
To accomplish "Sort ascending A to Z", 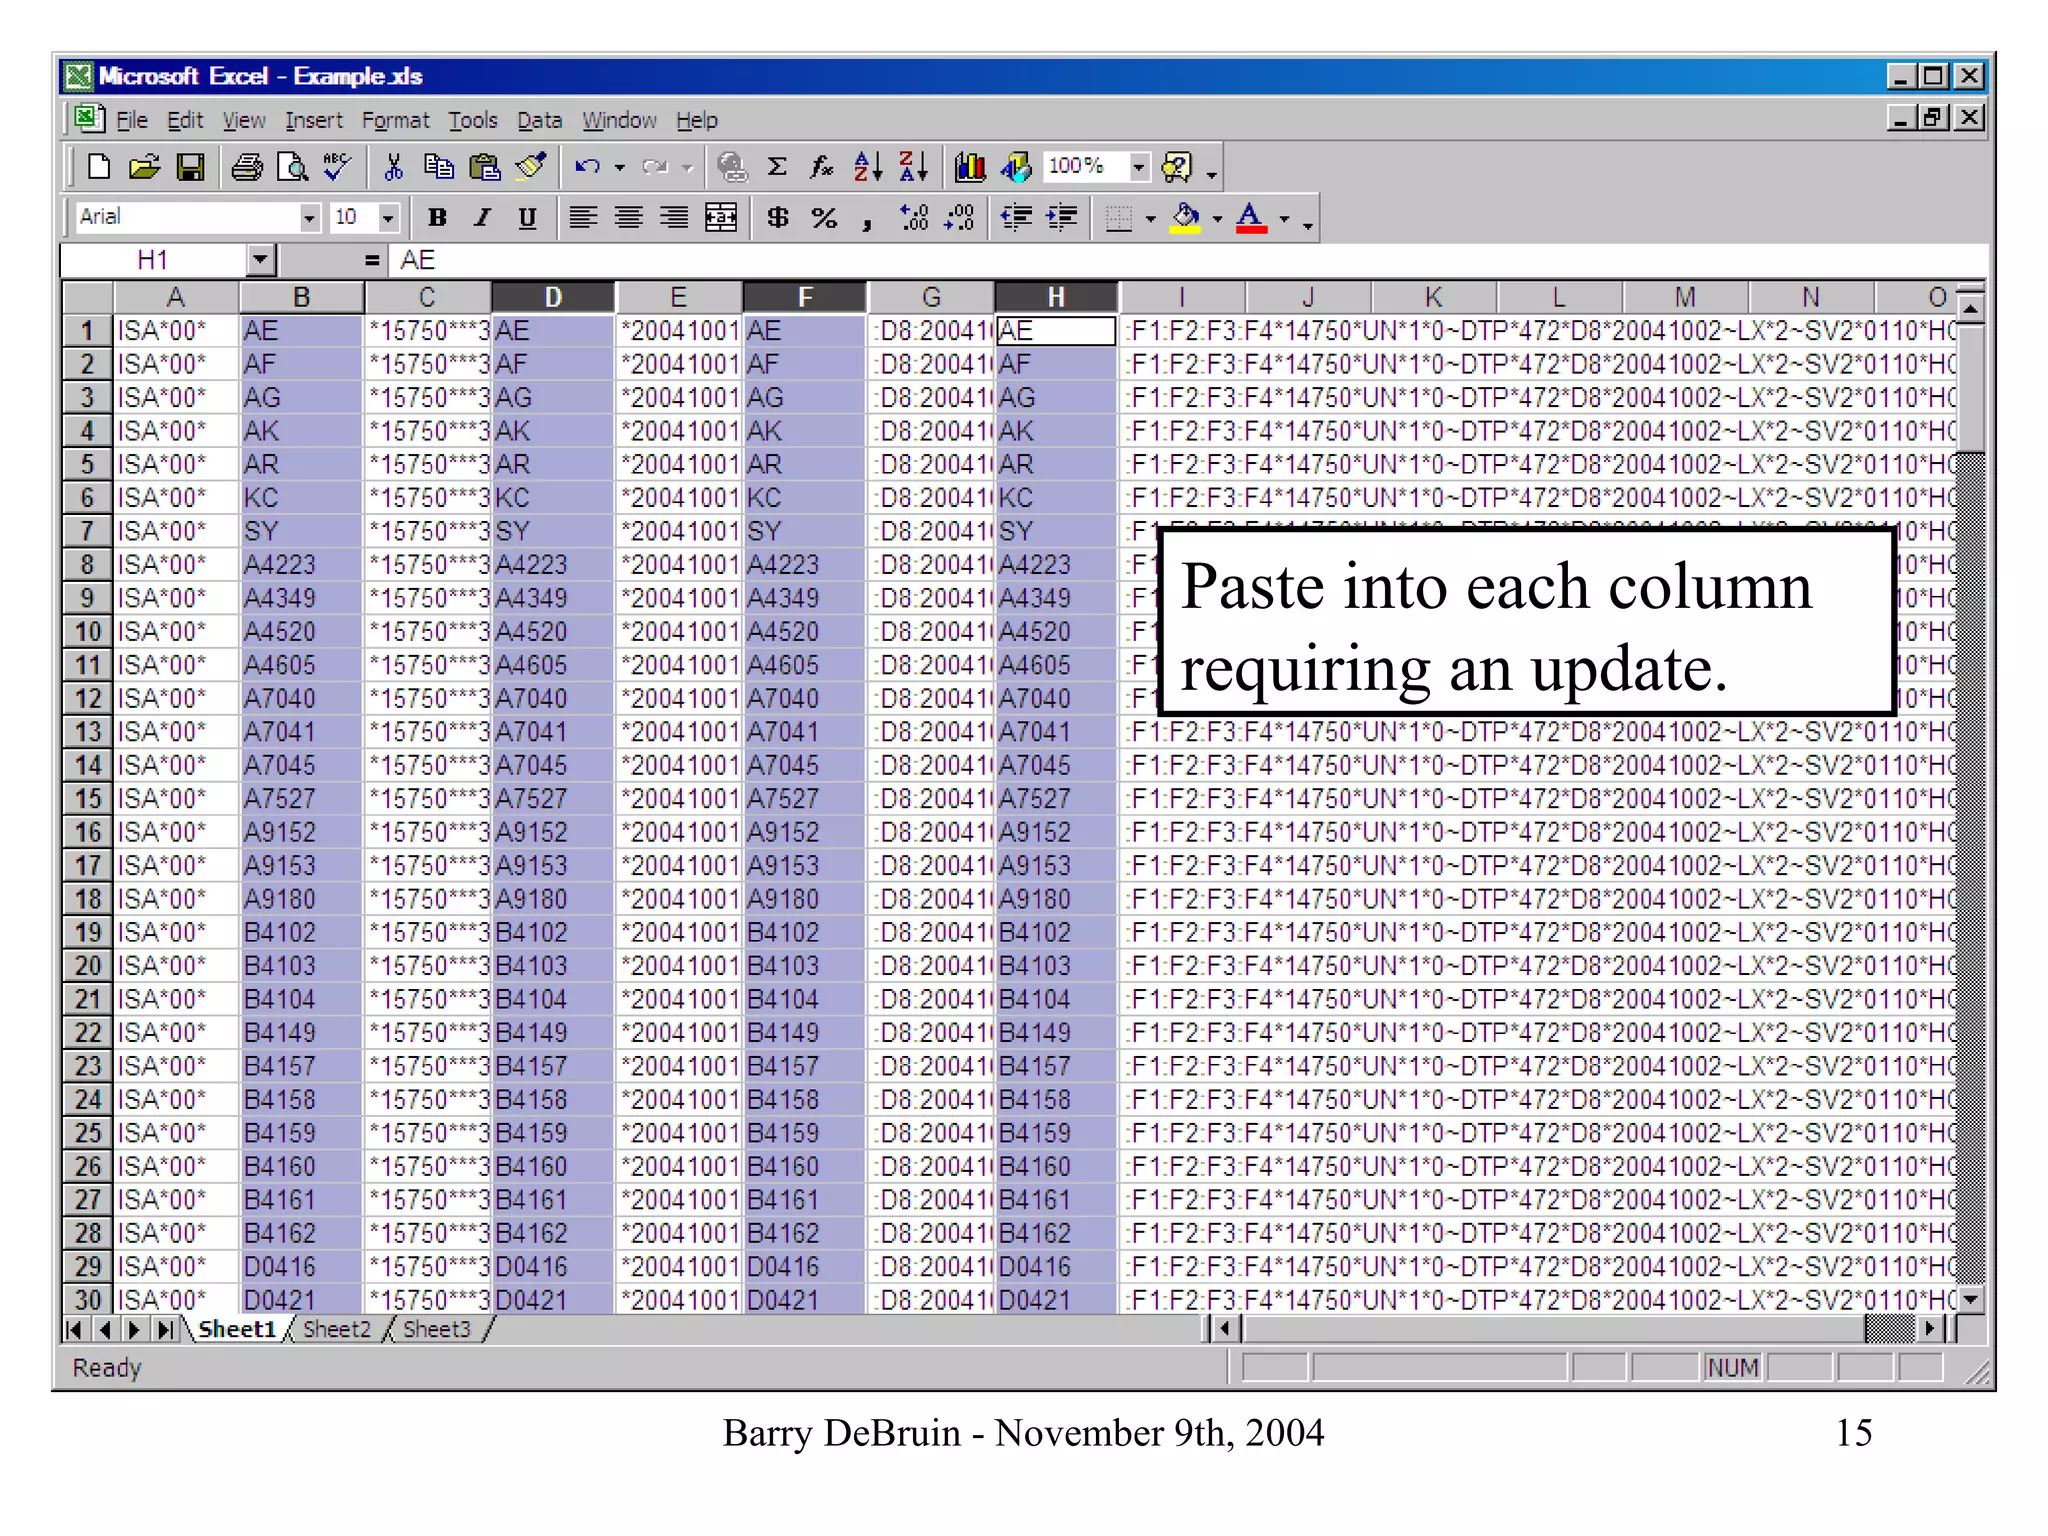I will (868, 167).
